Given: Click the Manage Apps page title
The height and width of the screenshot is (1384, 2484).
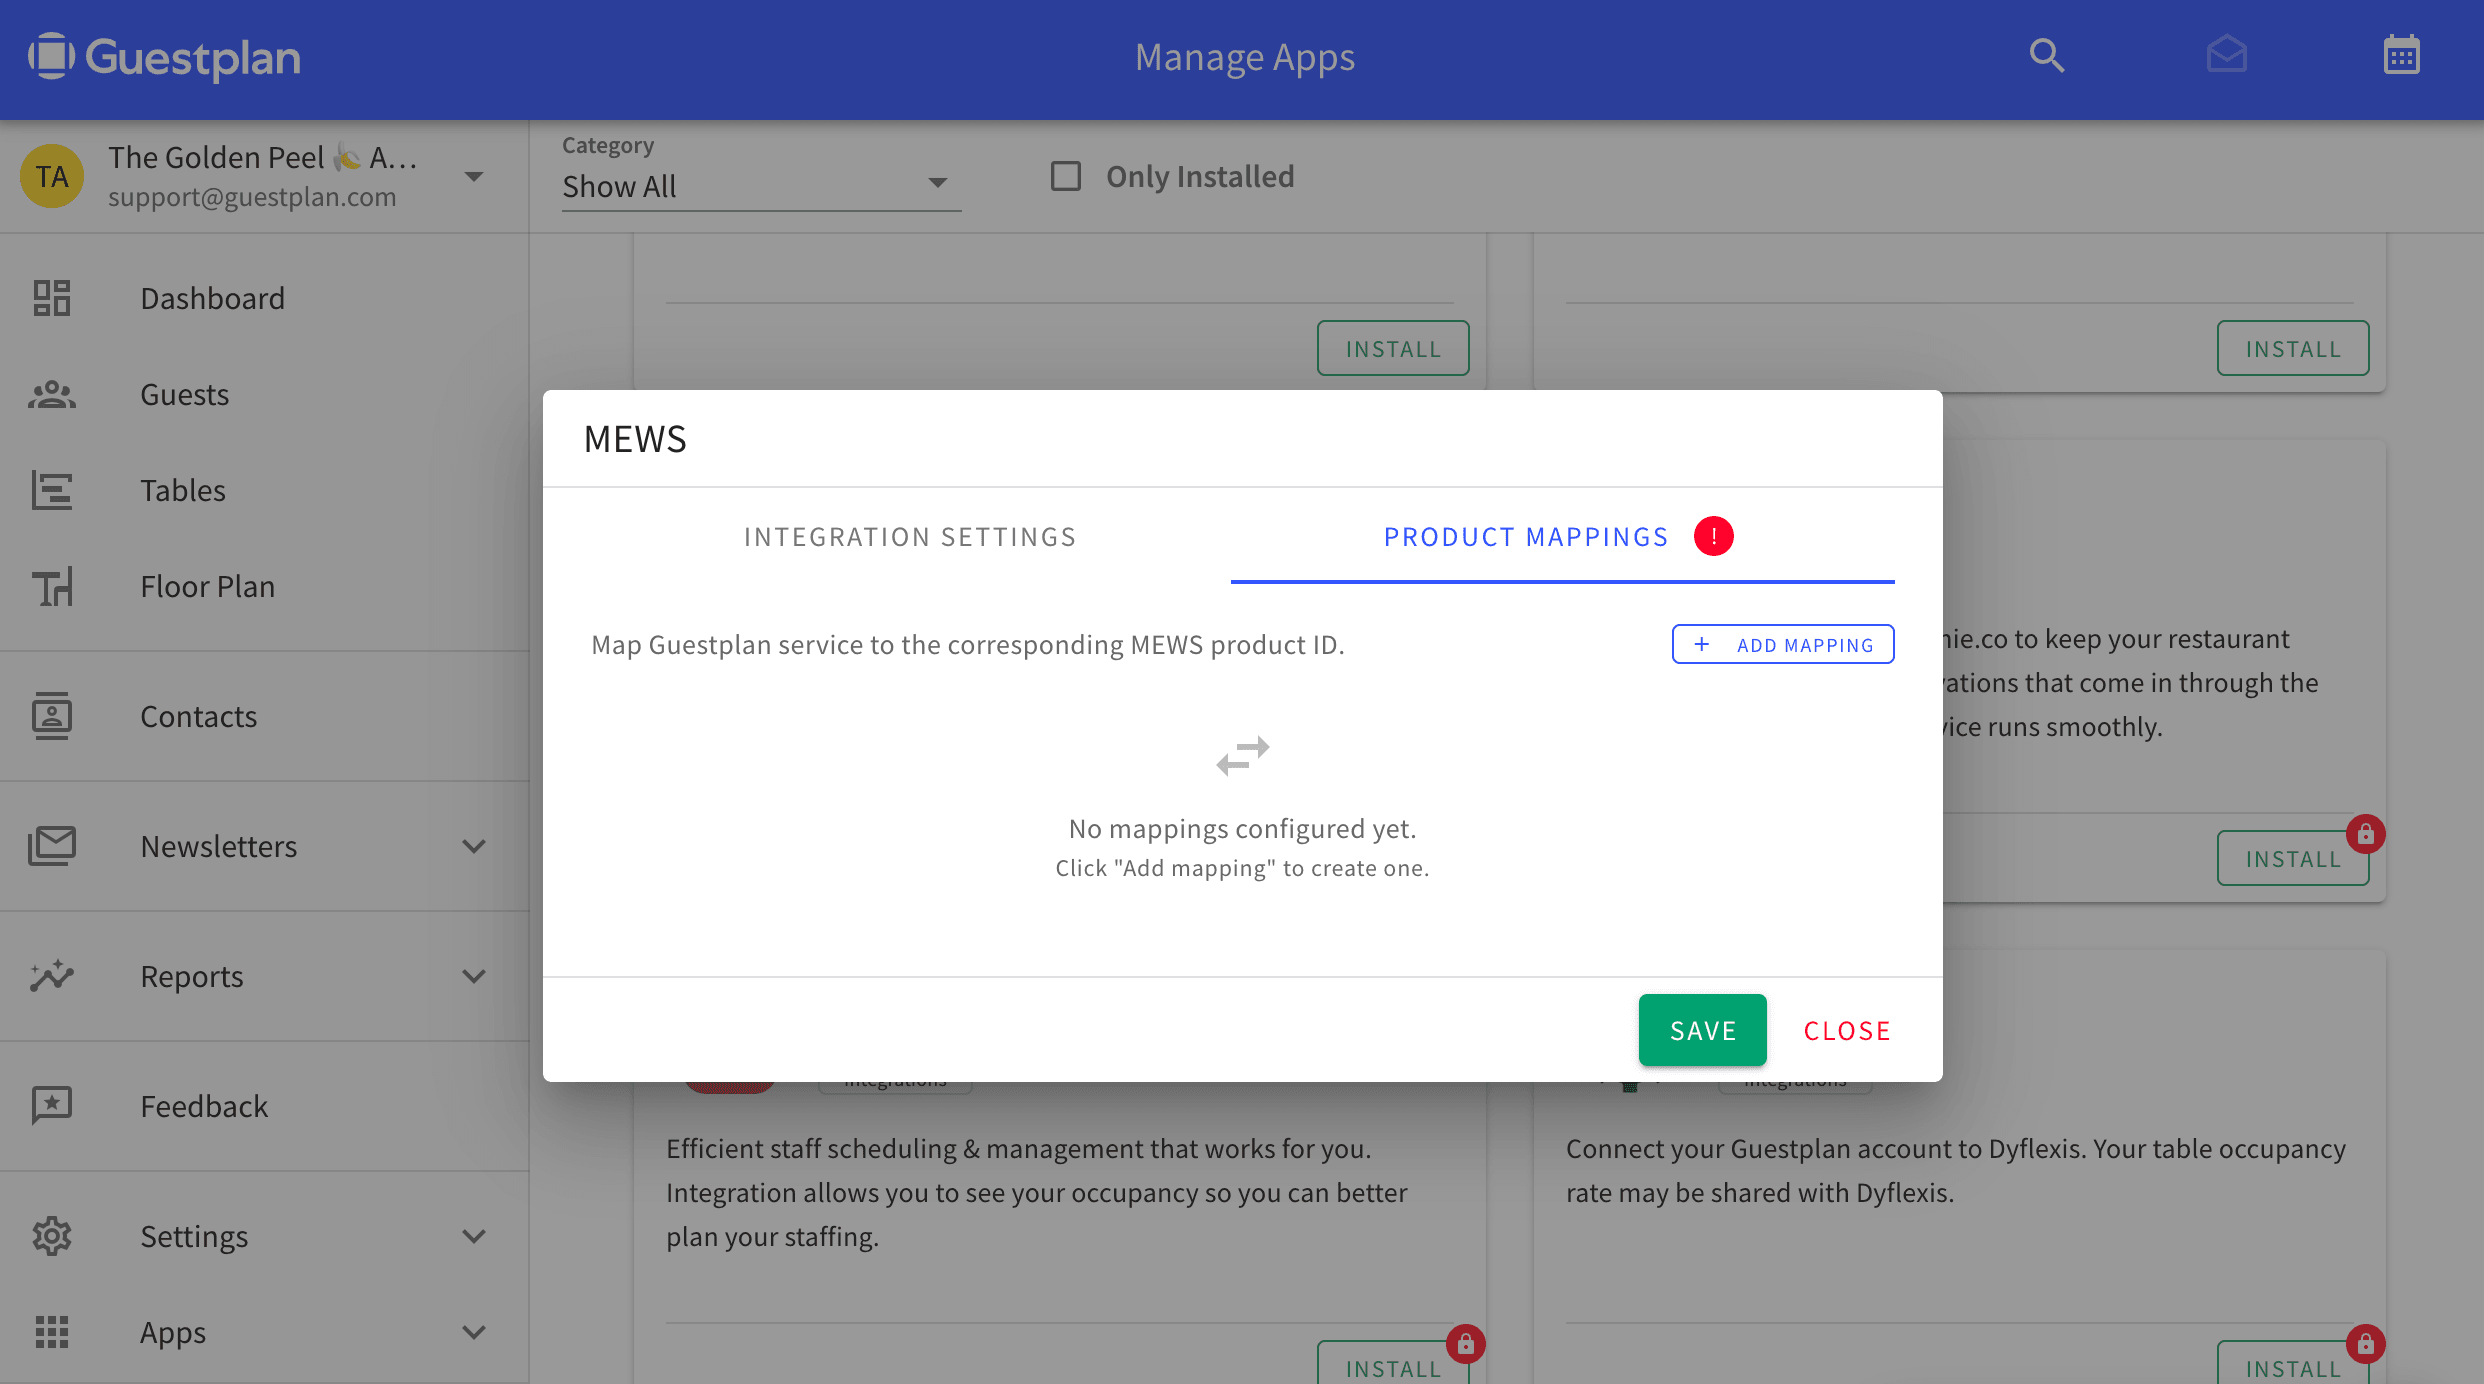Looking at the screenshot, I should 1245,57.
